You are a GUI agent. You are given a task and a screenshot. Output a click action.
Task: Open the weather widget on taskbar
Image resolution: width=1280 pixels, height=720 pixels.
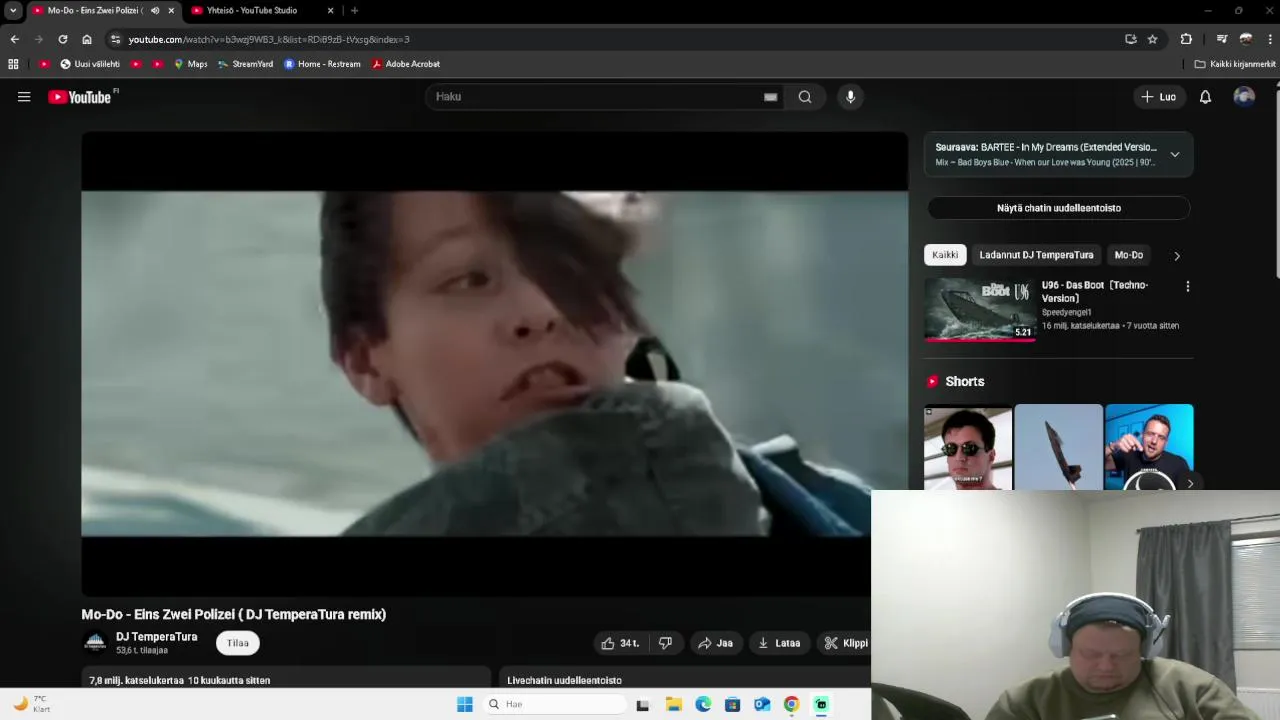click(x=30, y=704)
